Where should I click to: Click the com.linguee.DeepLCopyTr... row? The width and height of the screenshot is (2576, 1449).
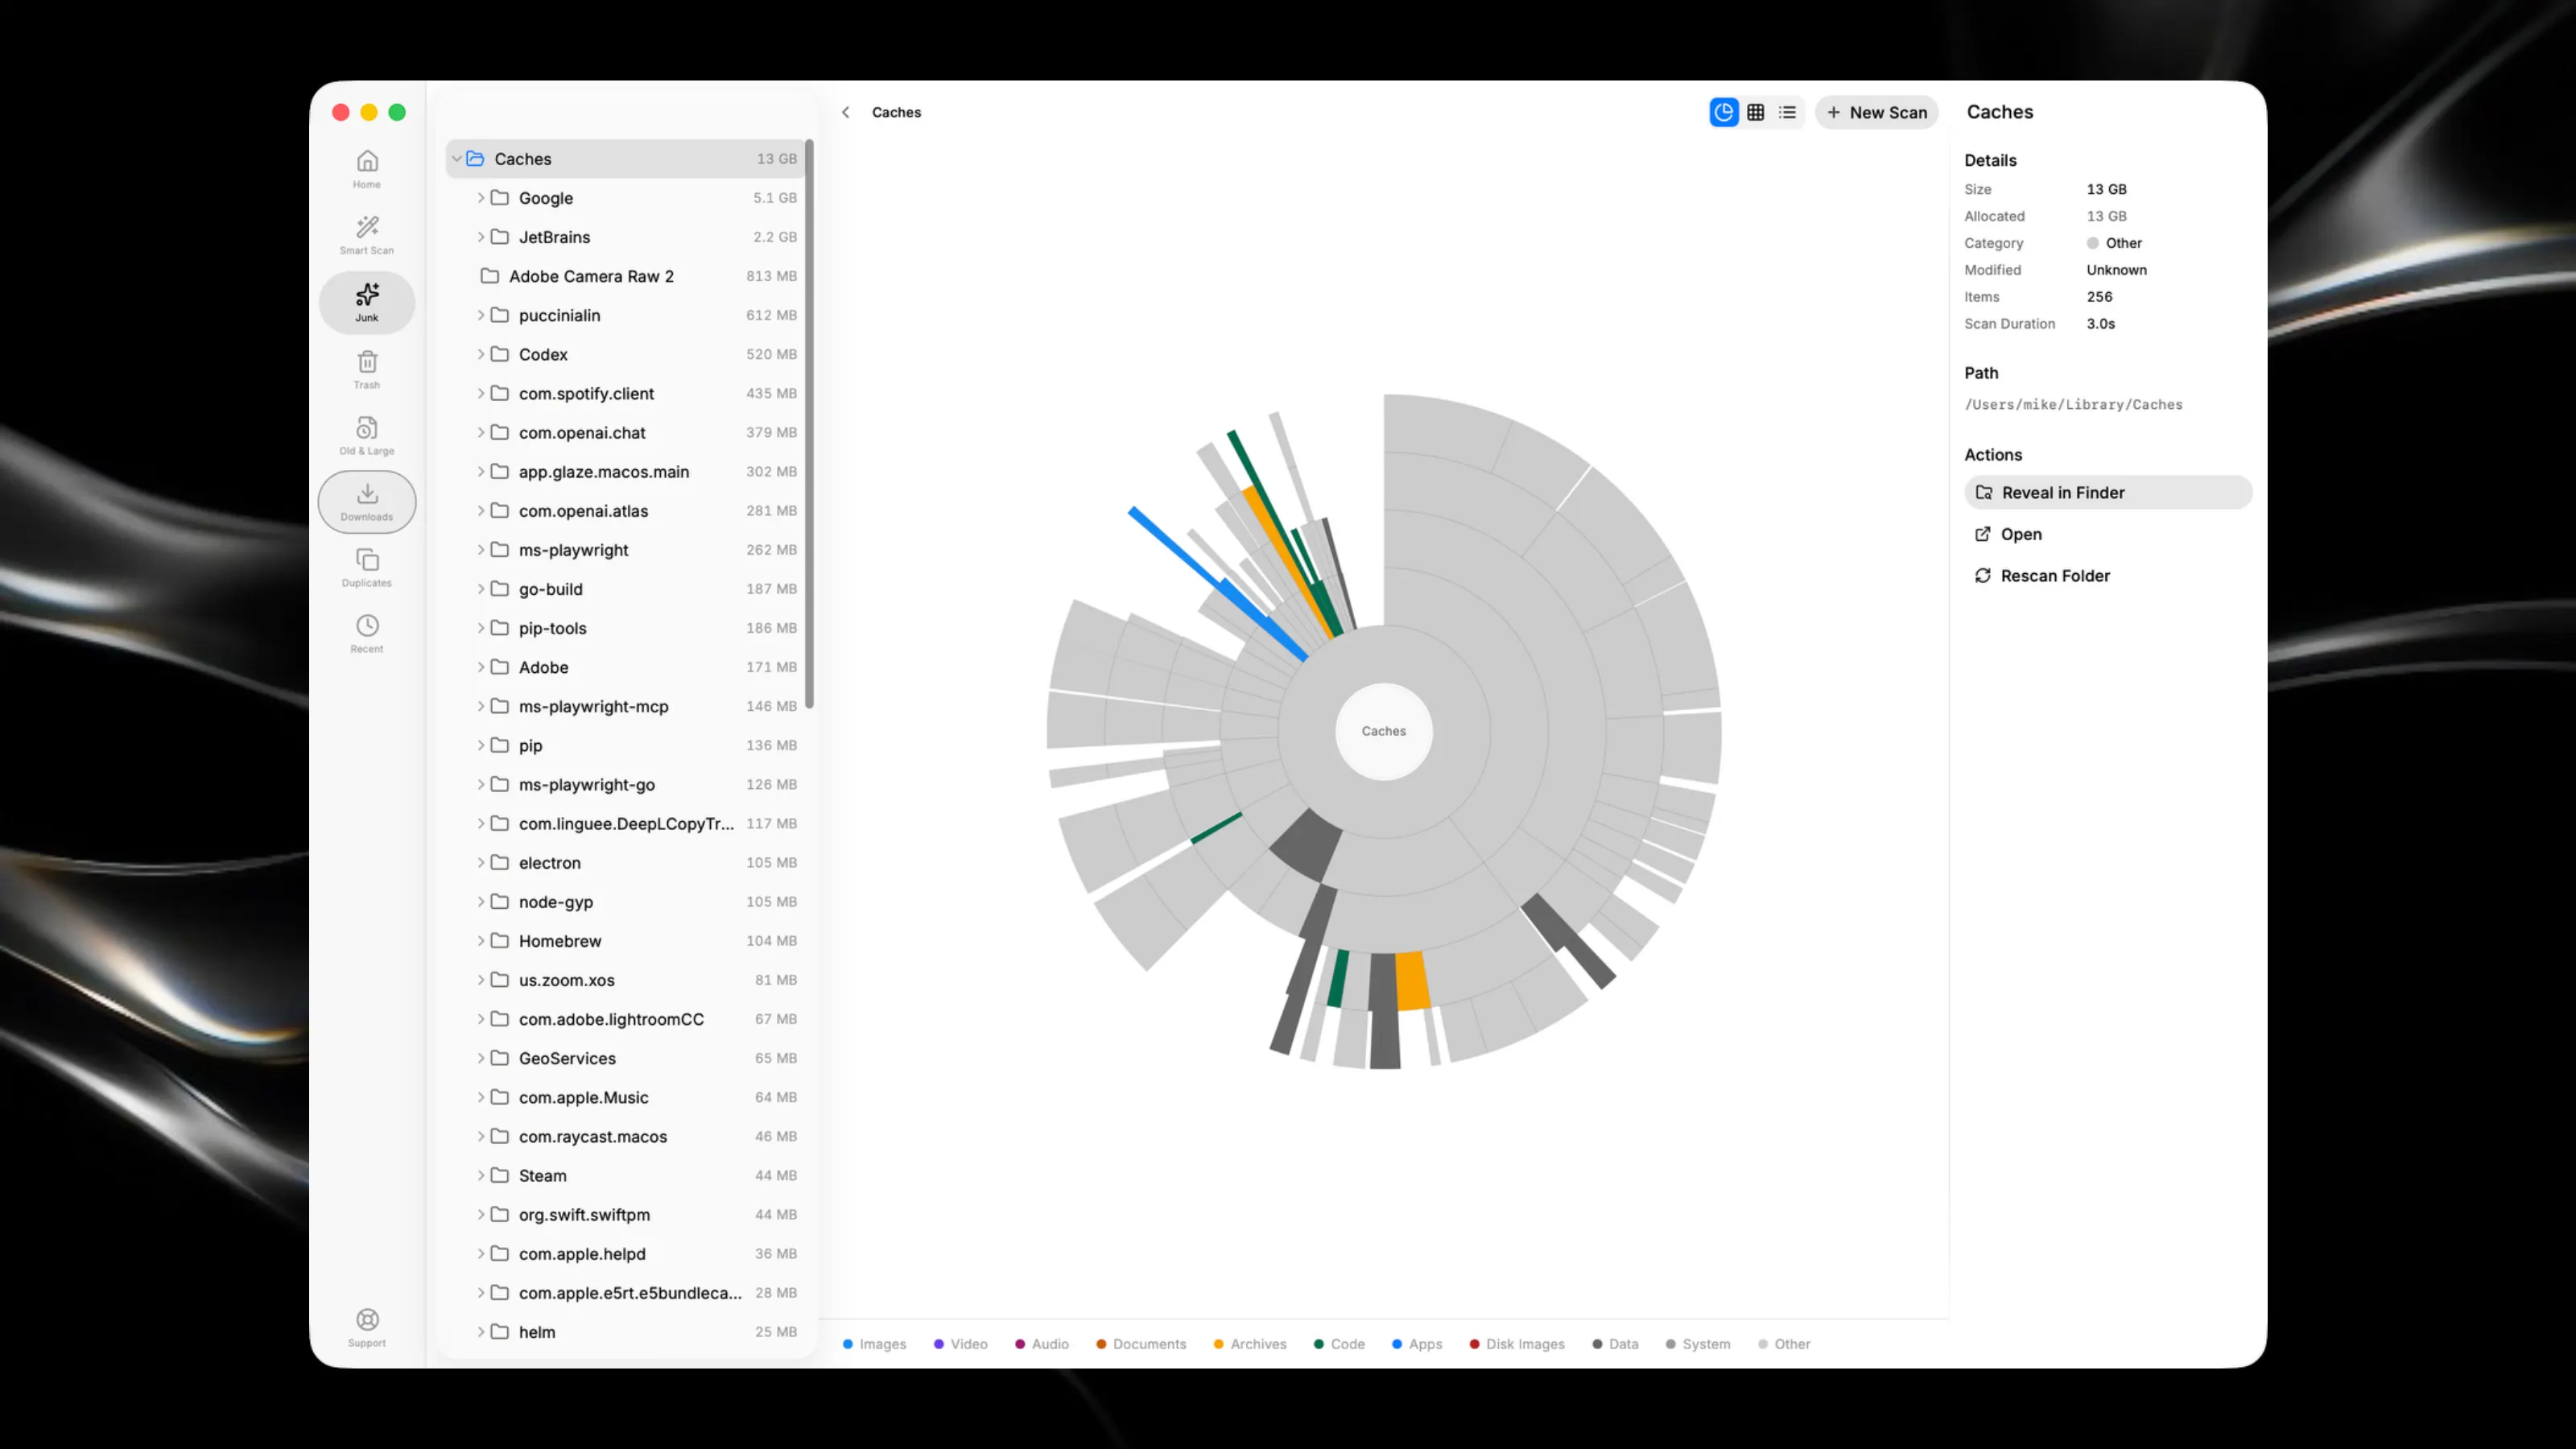point(626,823)
